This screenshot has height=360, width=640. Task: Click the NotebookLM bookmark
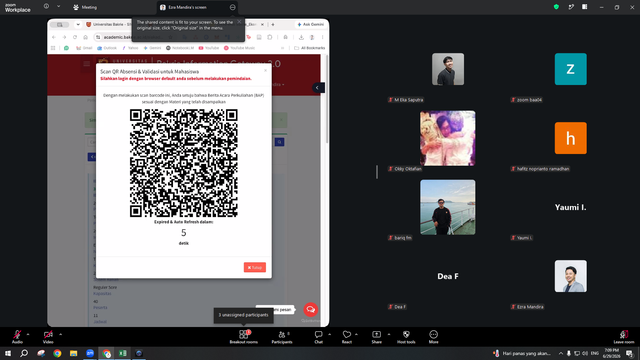(180, 48)
